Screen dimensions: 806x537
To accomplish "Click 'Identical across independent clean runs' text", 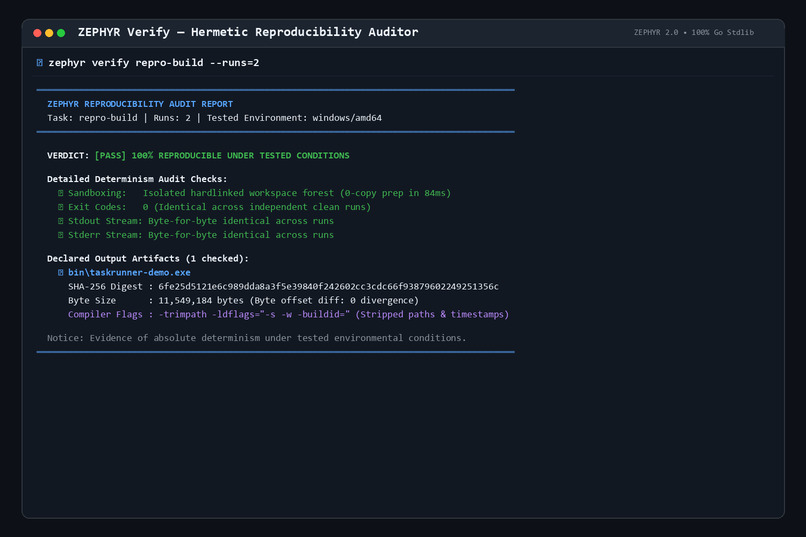I will click(x=262, y=207).
